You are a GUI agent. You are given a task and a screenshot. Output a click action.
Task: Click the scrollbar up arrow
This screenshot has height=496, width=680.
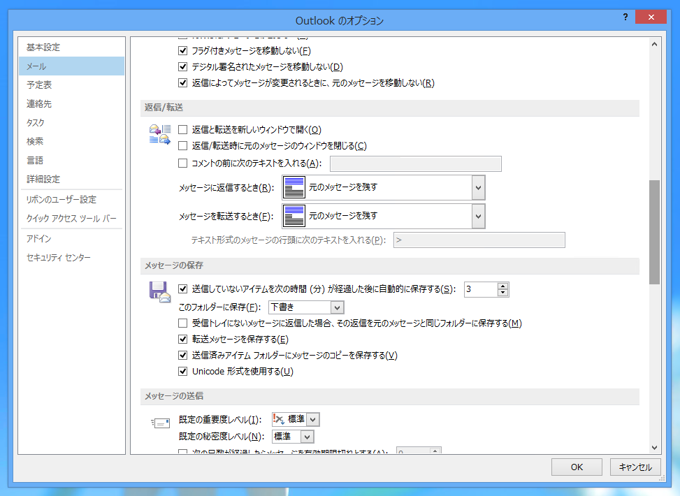click(654, 44)
